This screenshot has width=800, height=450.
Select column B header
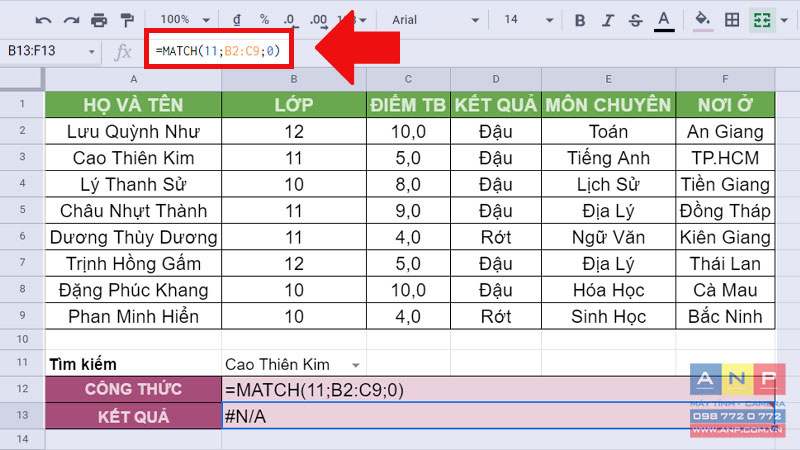point(294,79)
